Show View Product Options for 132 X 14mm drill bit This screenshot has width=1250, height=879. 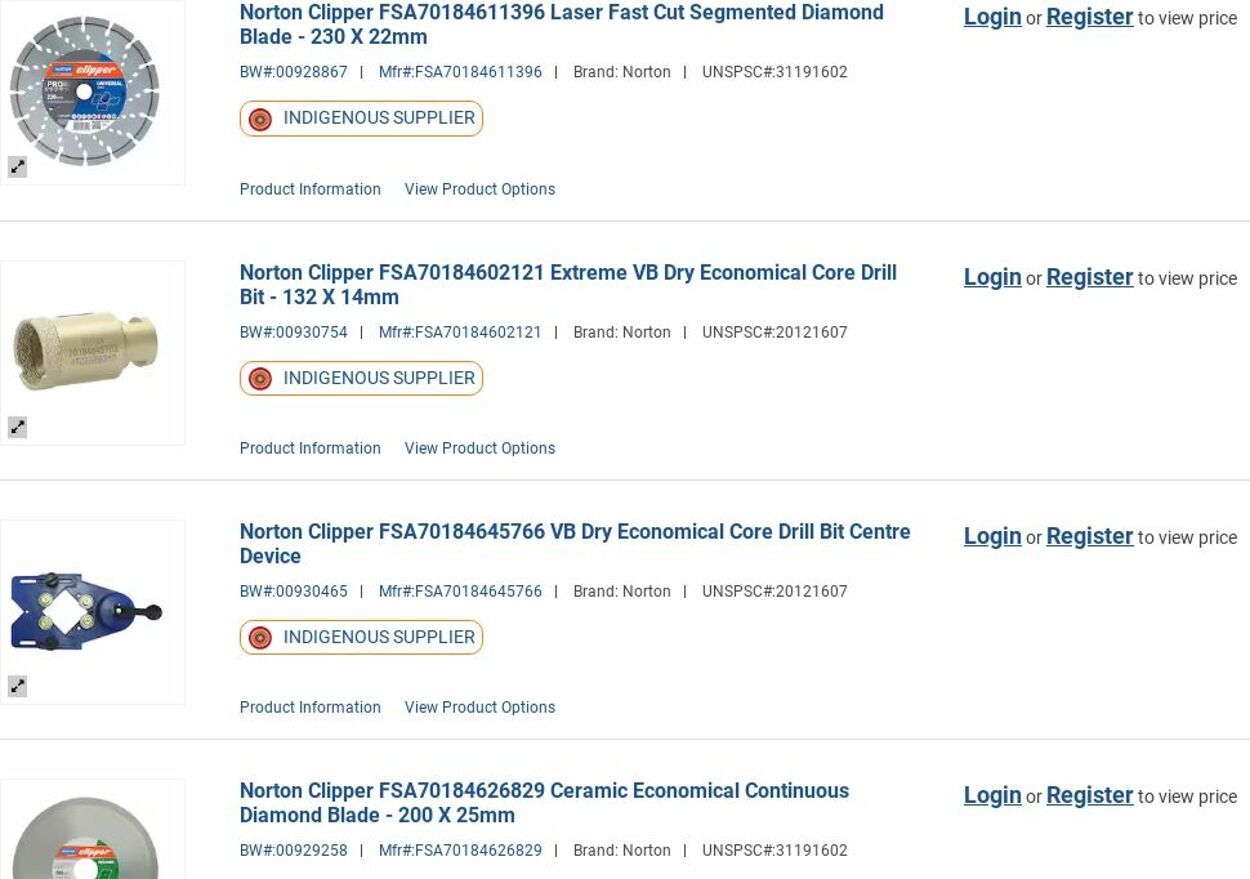click(479, 448)
